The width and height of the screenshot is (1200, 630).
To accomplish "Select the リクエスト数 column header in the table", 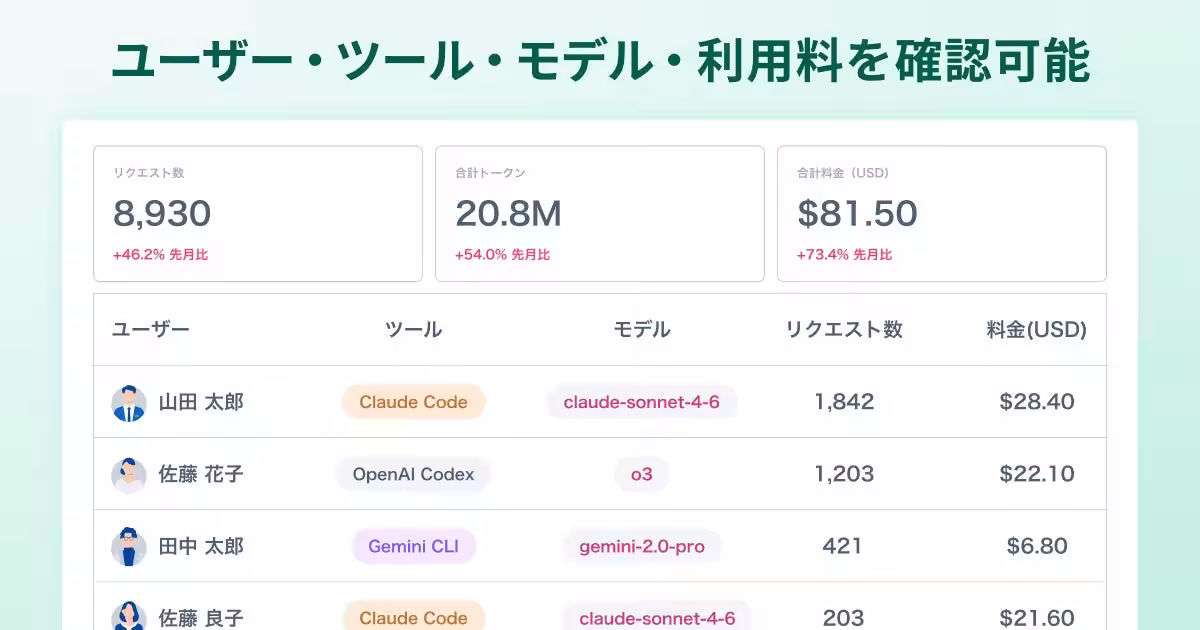I will coord(844,330).
